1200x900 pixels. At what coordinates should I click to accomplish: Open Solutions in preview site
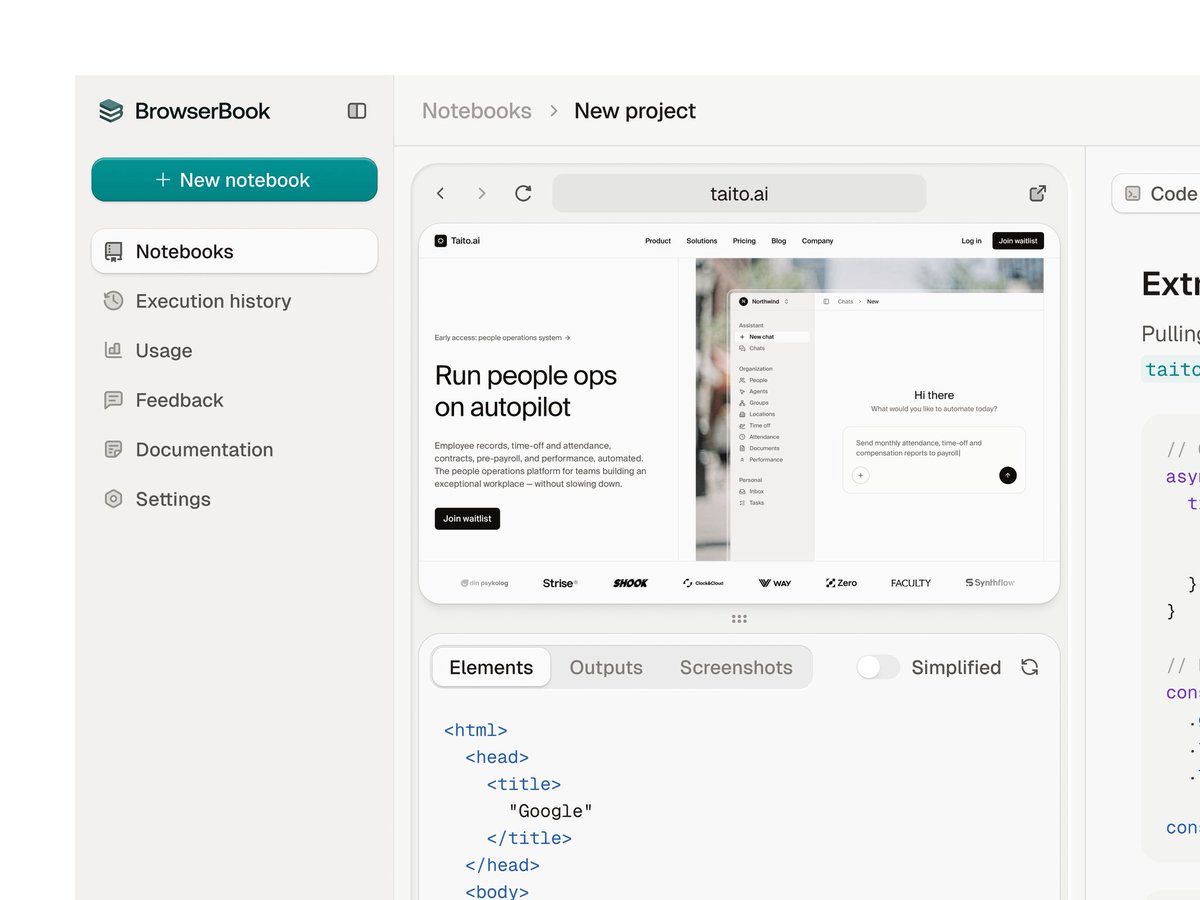(x=702, y=241)
